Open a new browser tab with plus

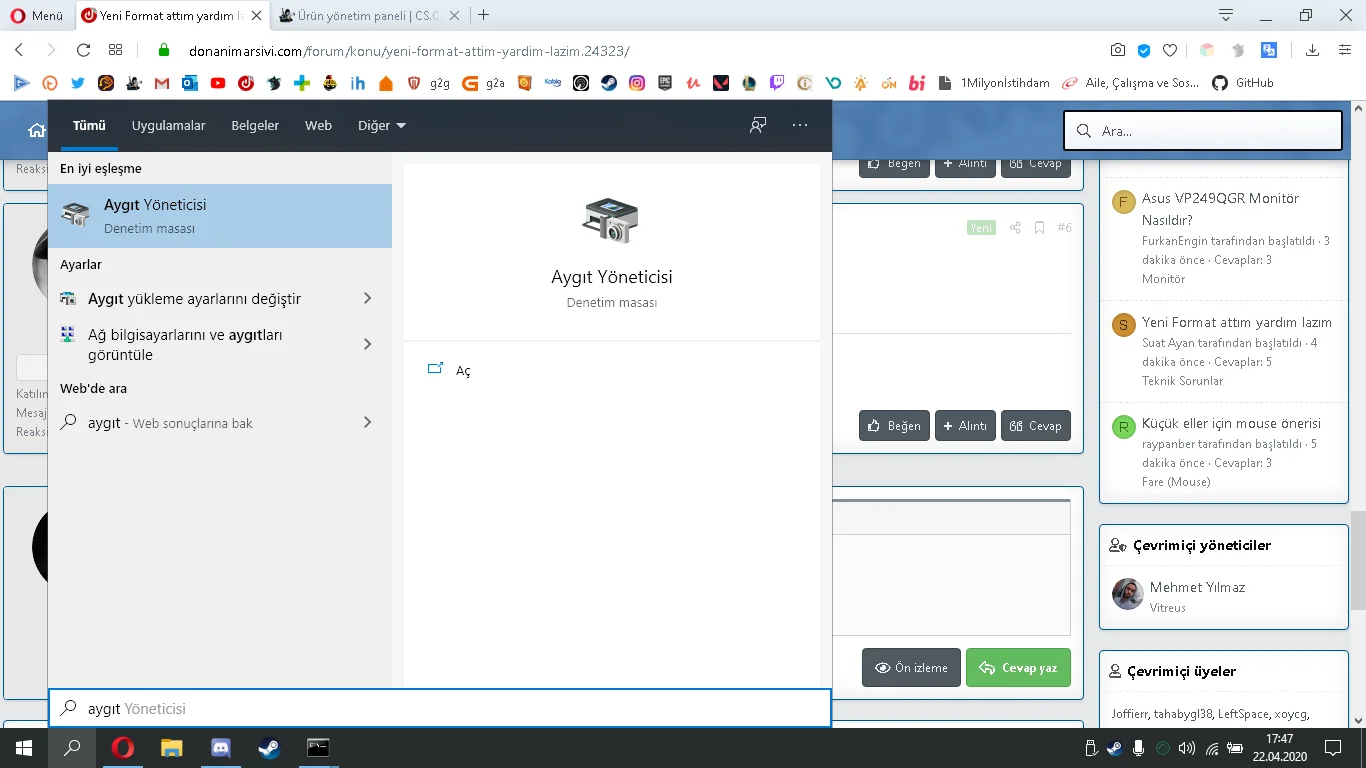(484, 15)
